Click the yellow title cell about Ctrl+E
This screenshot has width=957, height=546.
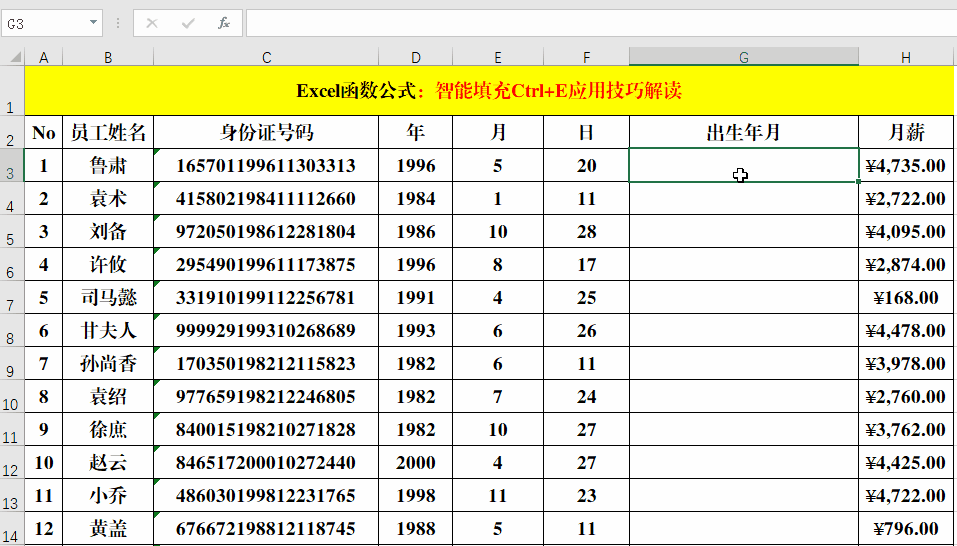[489, 91]
